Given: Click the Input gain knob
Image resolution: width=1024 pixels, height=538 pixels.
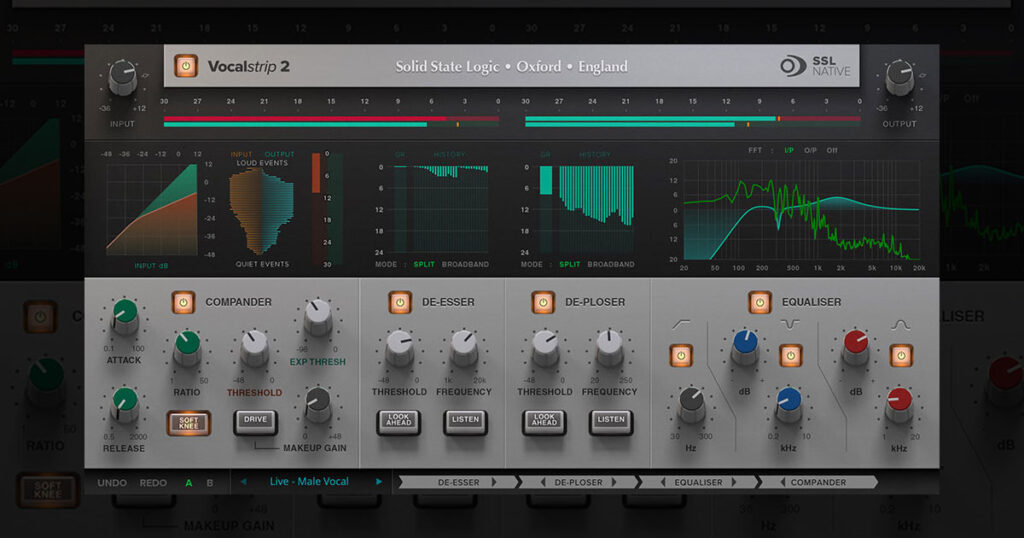Looking at the screenshot, I should pyautogui.click(x=123, y=78).
